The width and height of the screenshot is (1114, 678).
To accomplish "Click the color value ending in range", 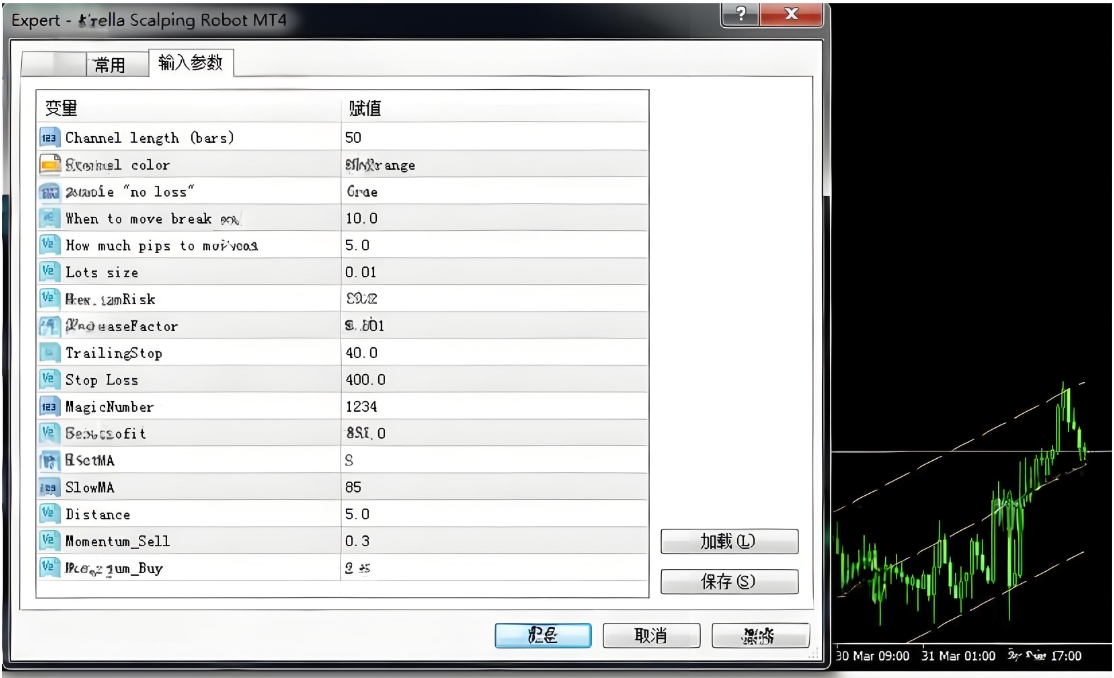I will 380,165.
